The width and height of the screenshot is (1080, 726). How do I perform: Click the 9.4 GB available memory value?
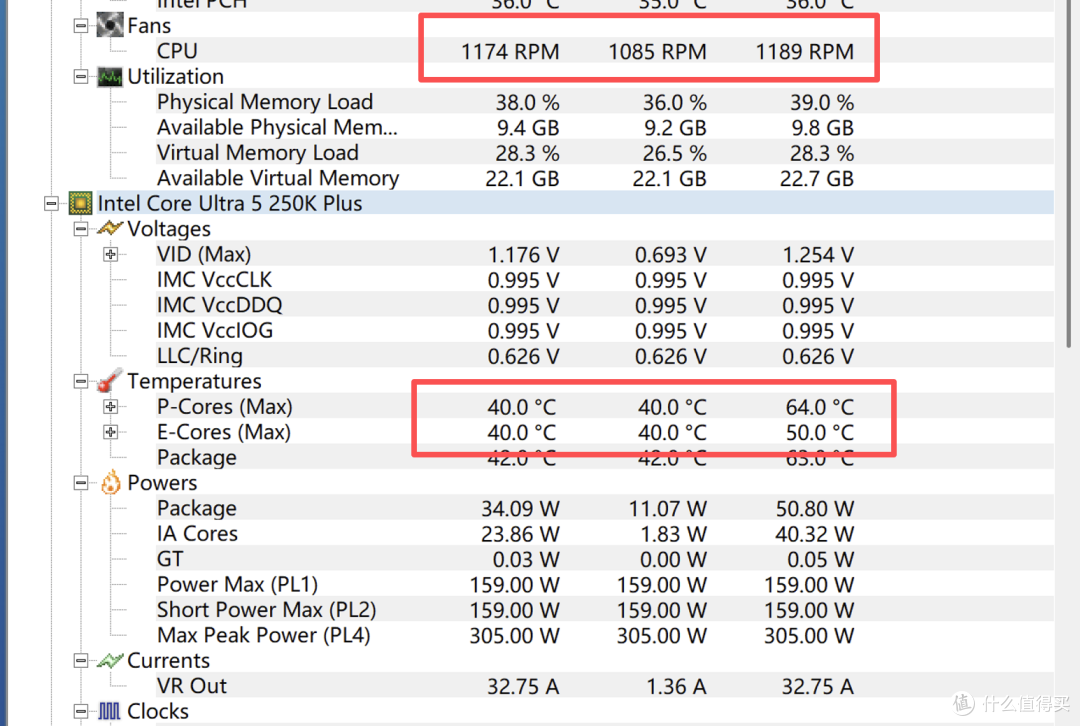click(x=528, y=128)
